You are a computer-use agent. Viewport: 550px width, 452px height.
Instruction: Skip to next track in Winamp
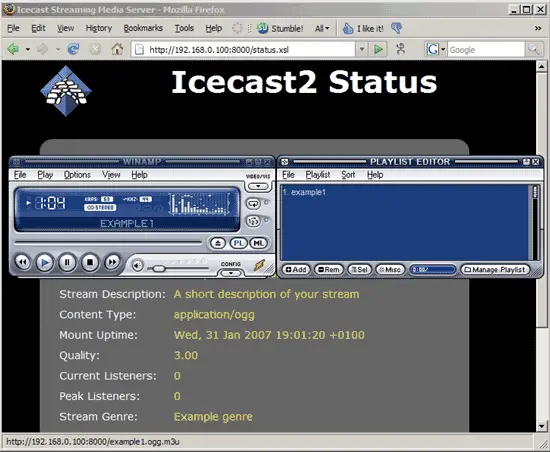click(112, 262)
